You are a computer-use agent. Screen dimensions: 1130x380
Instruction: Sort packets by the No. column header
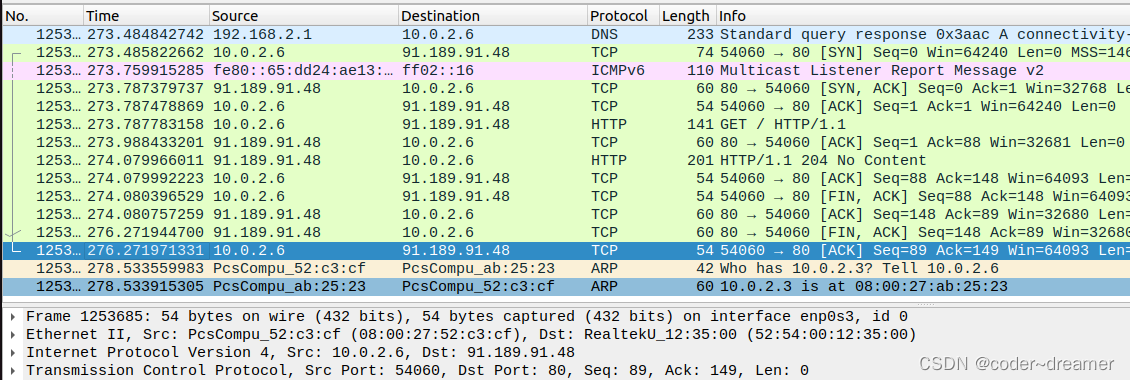coord(43,16)
